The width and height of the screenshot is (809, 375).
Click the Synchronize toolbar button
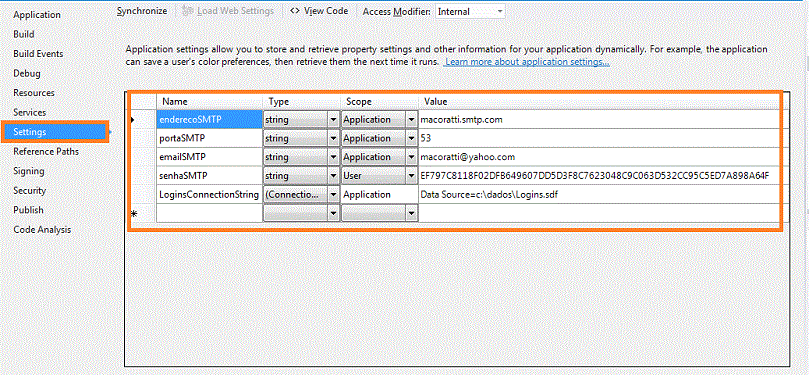(x=142, y=11)
